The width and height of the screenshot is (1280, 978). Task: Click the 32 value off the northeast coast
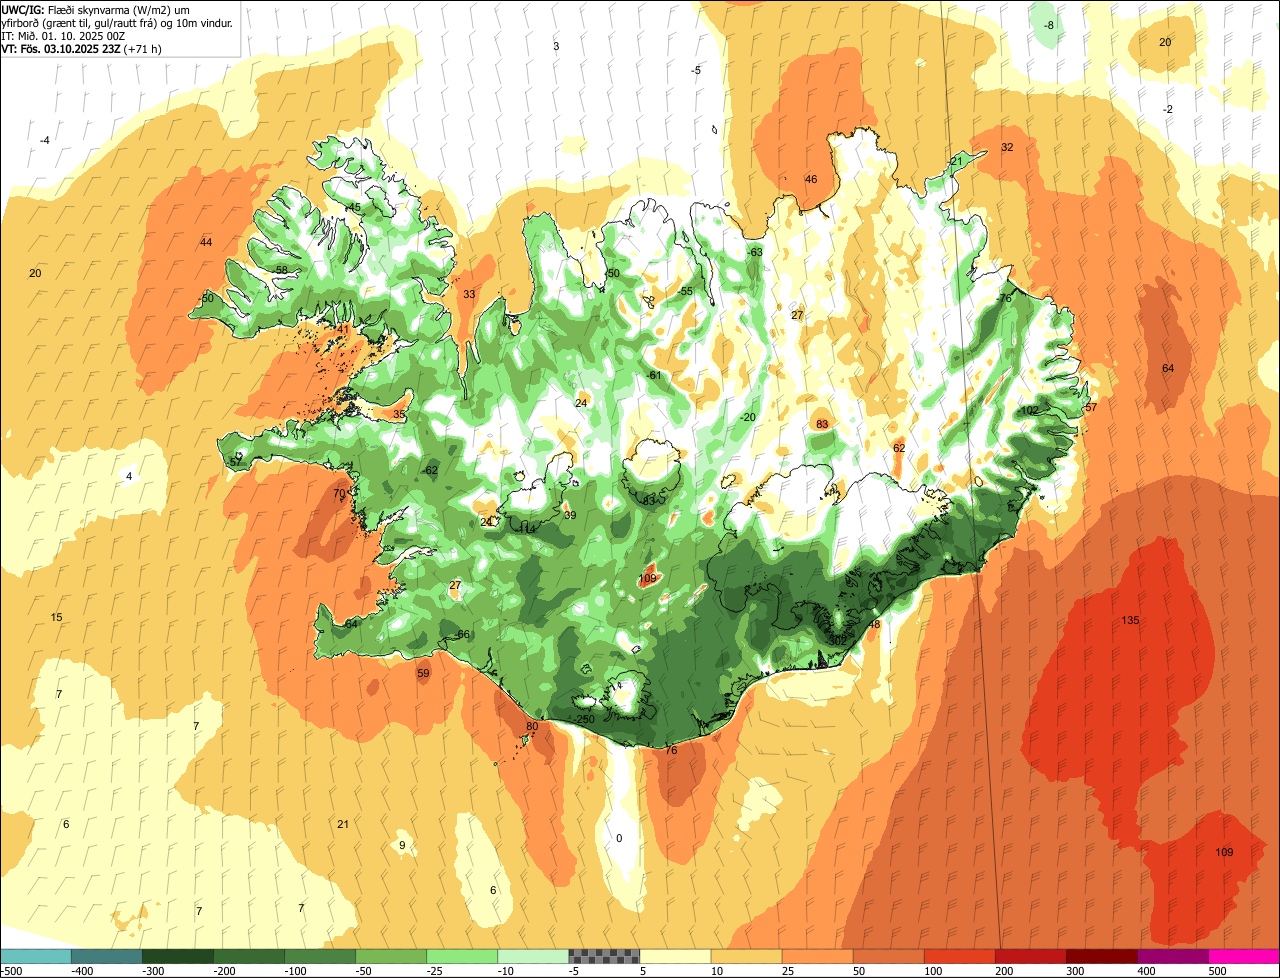pyautogui.click(x=1007, y=147)
